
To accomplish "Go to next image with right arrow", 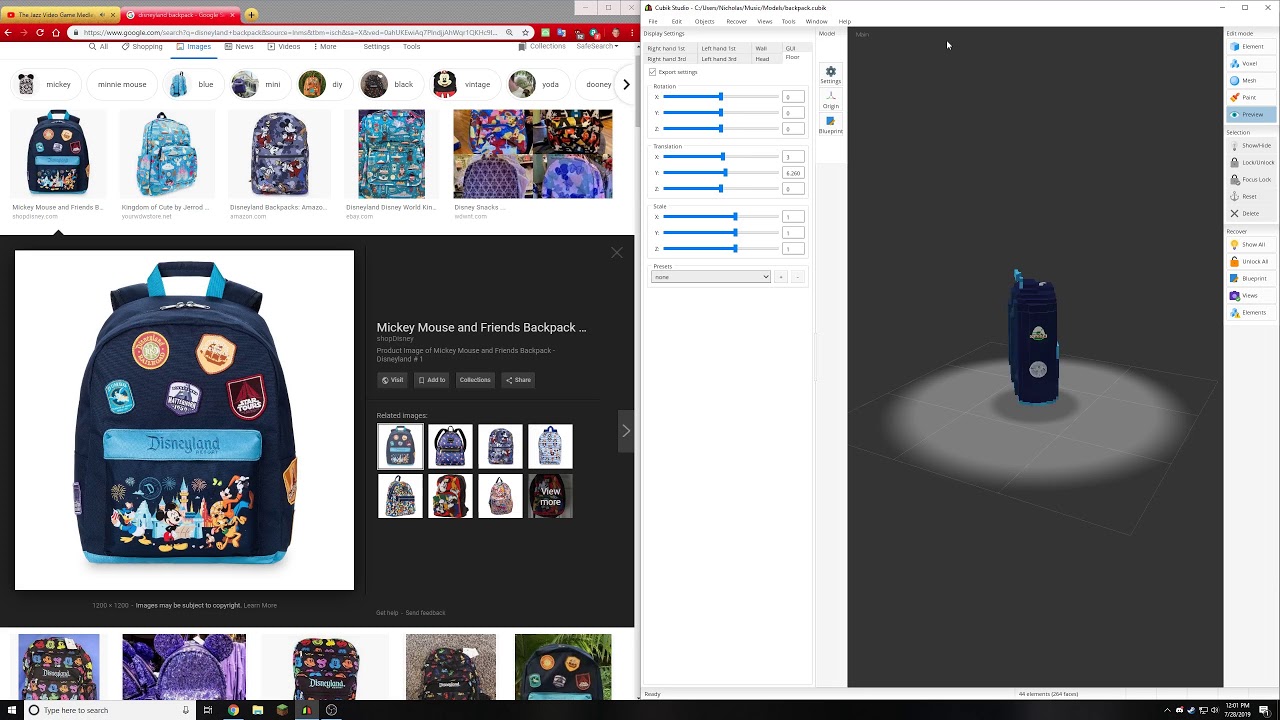I will point(626,431).
